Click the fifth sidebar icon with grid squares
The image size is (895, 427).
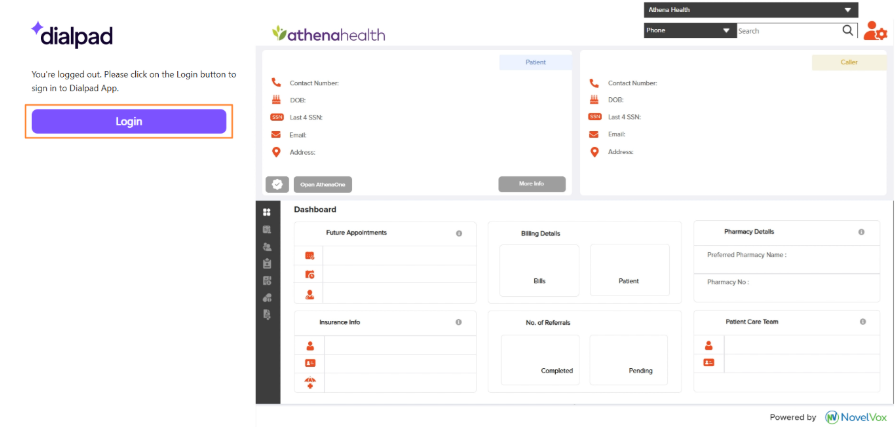267,280
